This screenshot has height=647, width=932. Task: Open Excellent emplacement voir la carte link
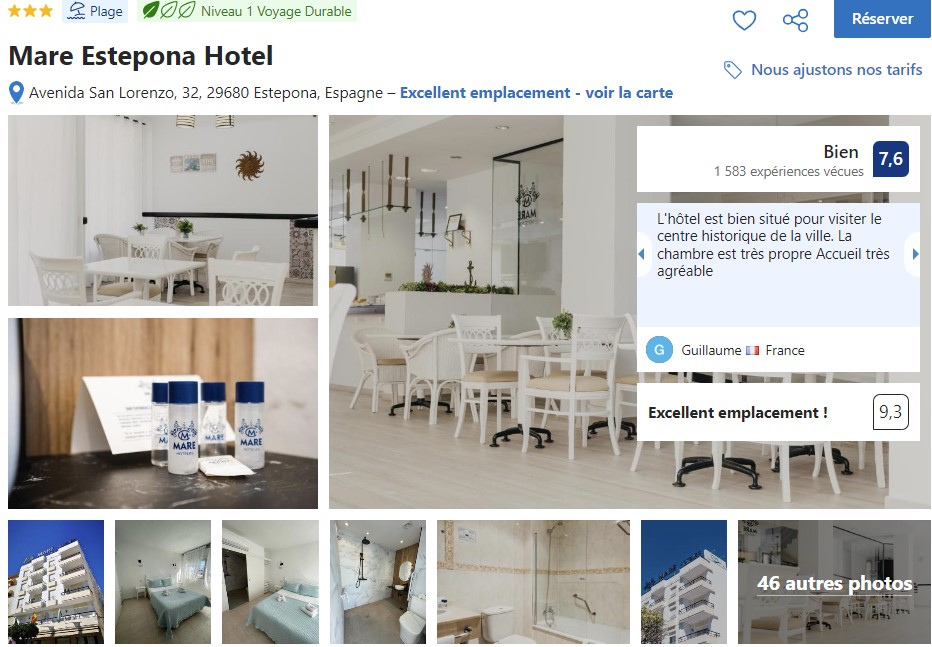536,93
